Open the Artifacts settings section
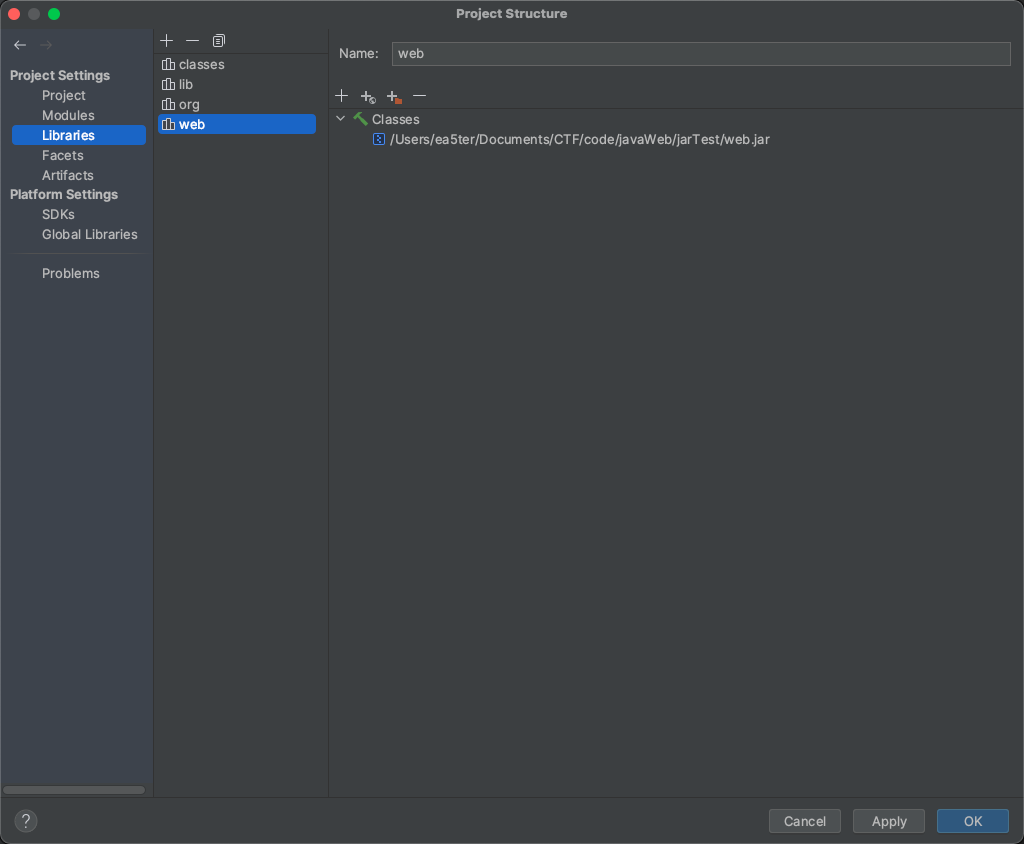Screen dimensions: 1024x844 (67, 175)
